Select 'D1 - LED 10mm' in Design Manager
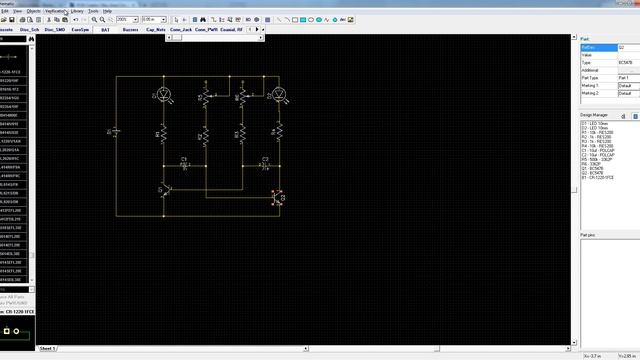Screen dimensions: 640x360 [x=595, y=124]
